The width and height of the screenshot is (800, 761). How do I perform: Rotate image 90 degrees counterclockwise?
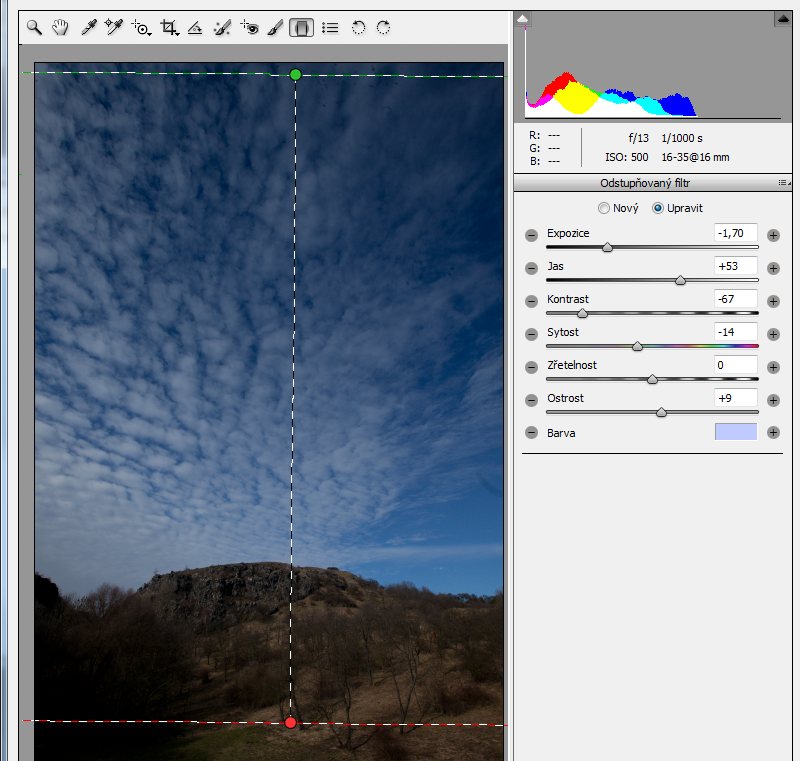[x=359, y=28]
